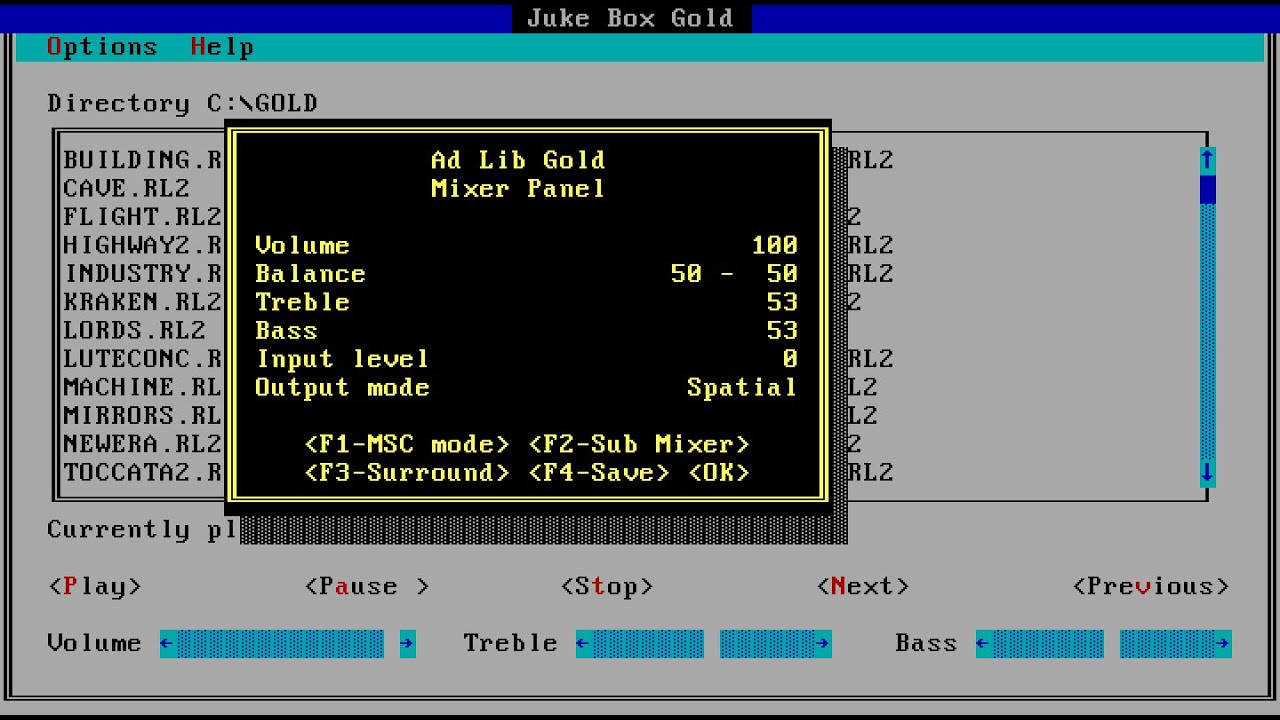Select the BUILDING file entry
The height and width of the screenshot is (720, 1280).
142,160
